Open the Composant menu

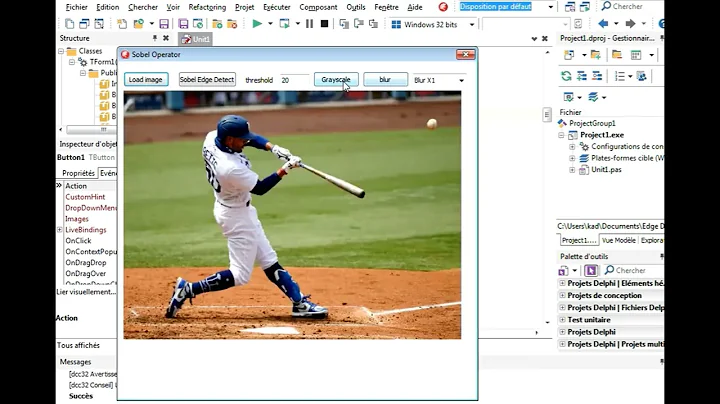tap(318, 7)
